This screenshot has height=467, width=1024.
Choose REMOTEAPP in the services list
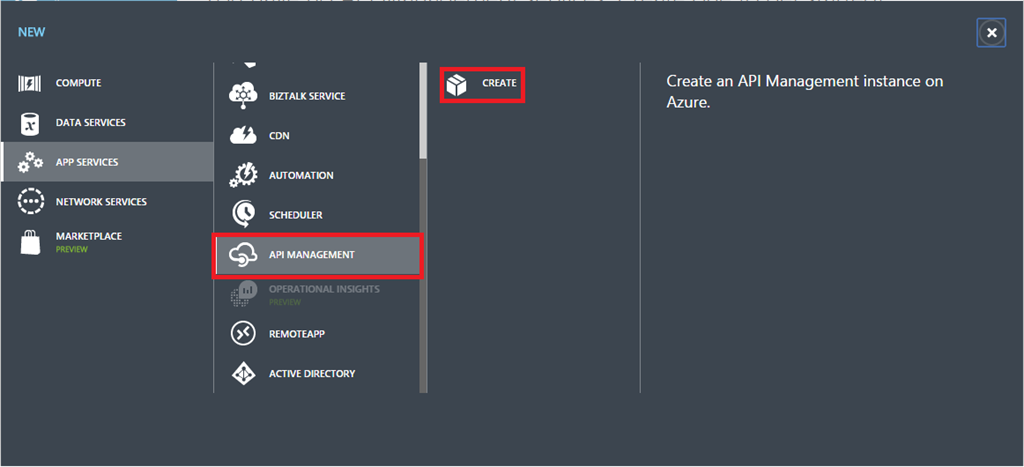[x=296, y=334]
